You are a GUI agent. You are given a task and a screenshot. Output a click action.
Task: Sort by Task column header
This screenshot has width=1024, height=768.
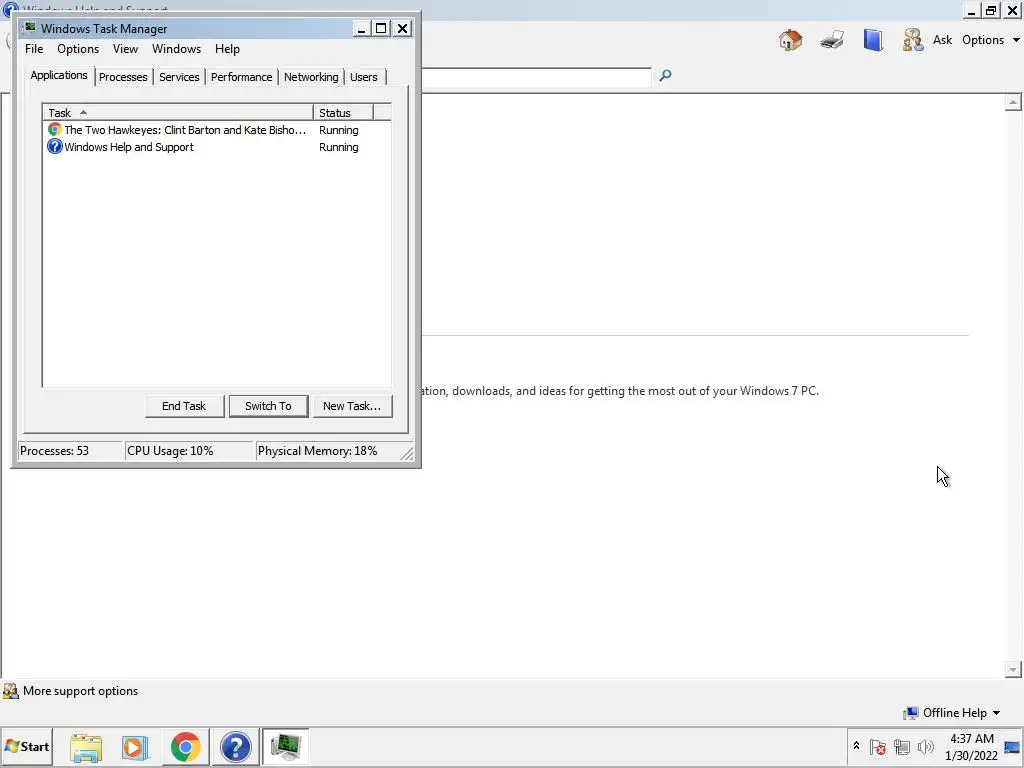click(178, 112)
